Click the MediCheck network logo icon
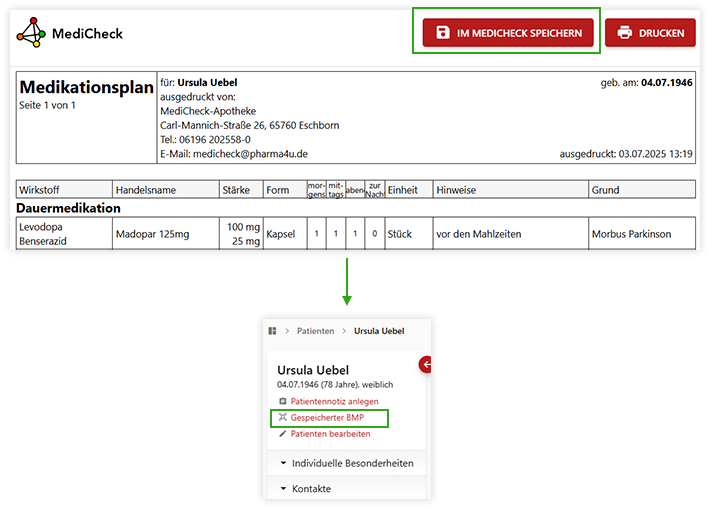Screen dimensions: 711x513 pyautogui.click(x=31, y=33)
